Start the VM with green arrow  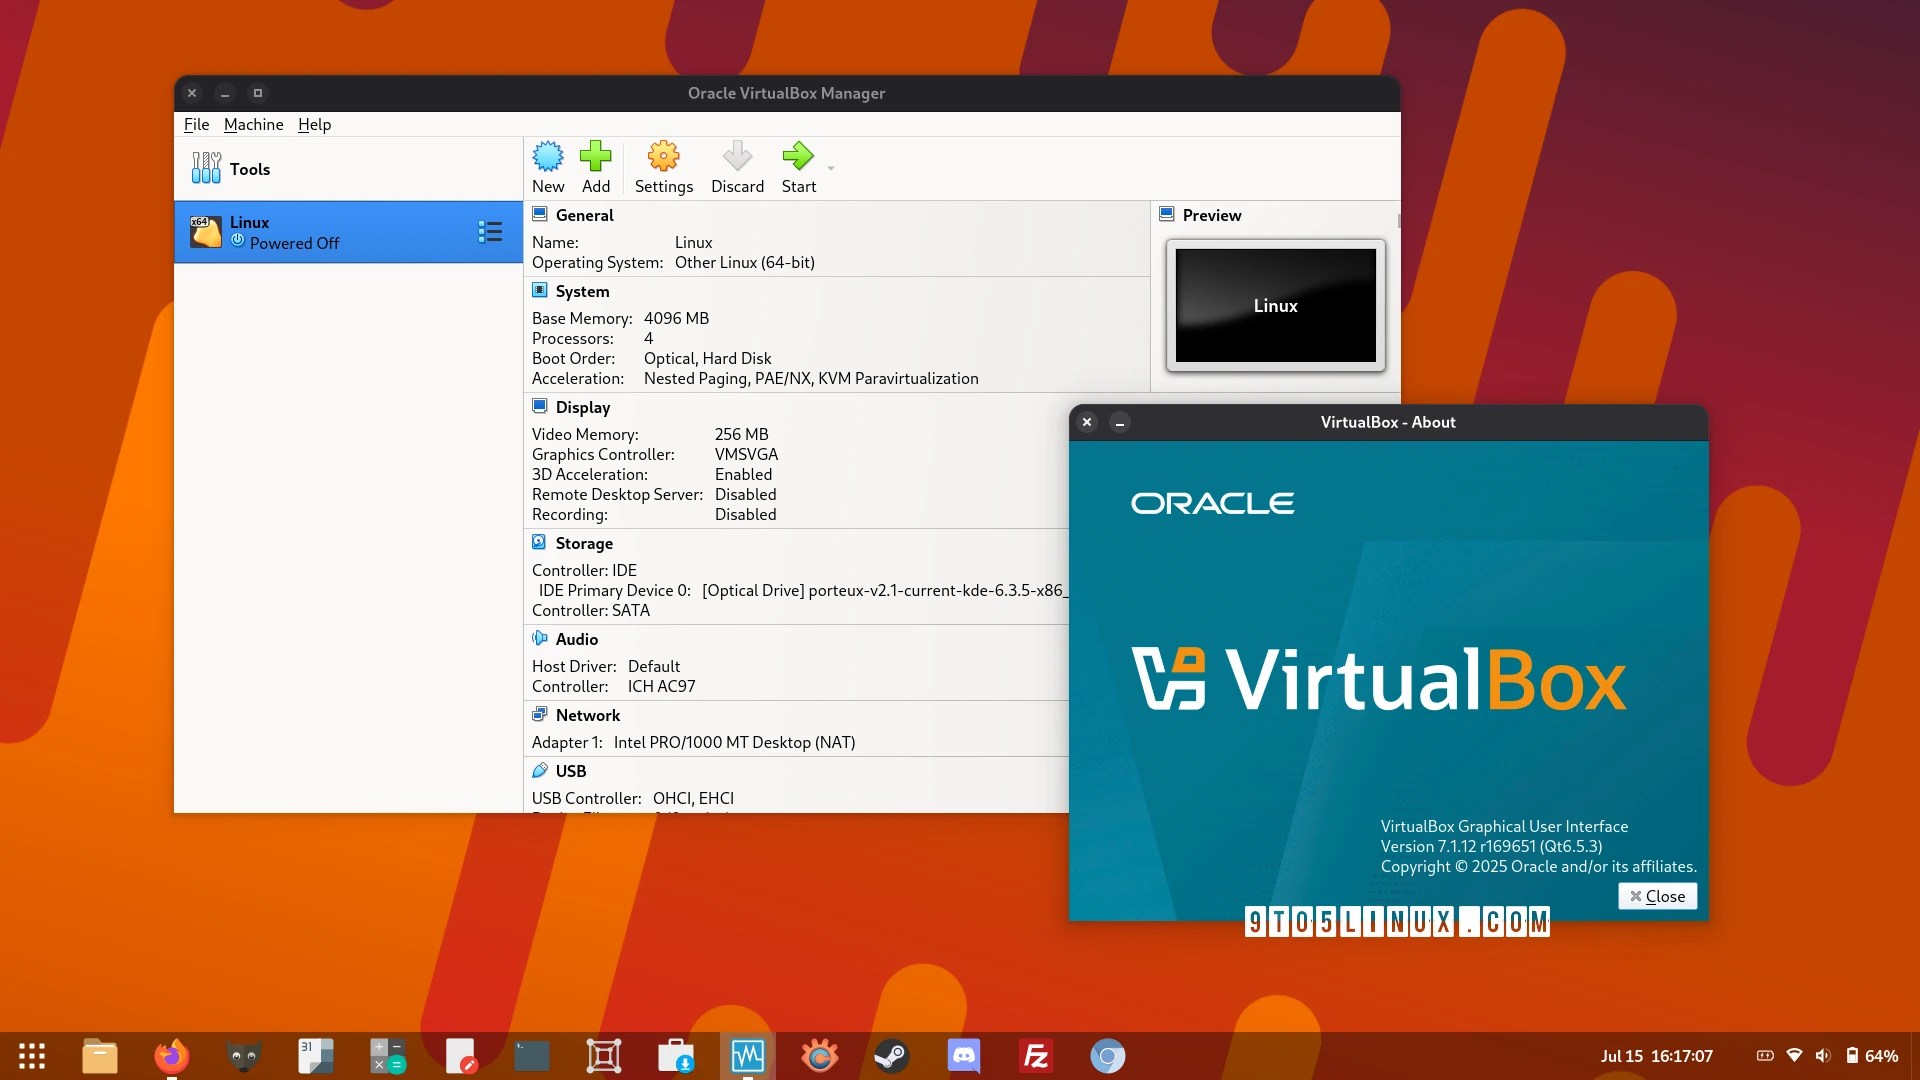pos(798,157)
